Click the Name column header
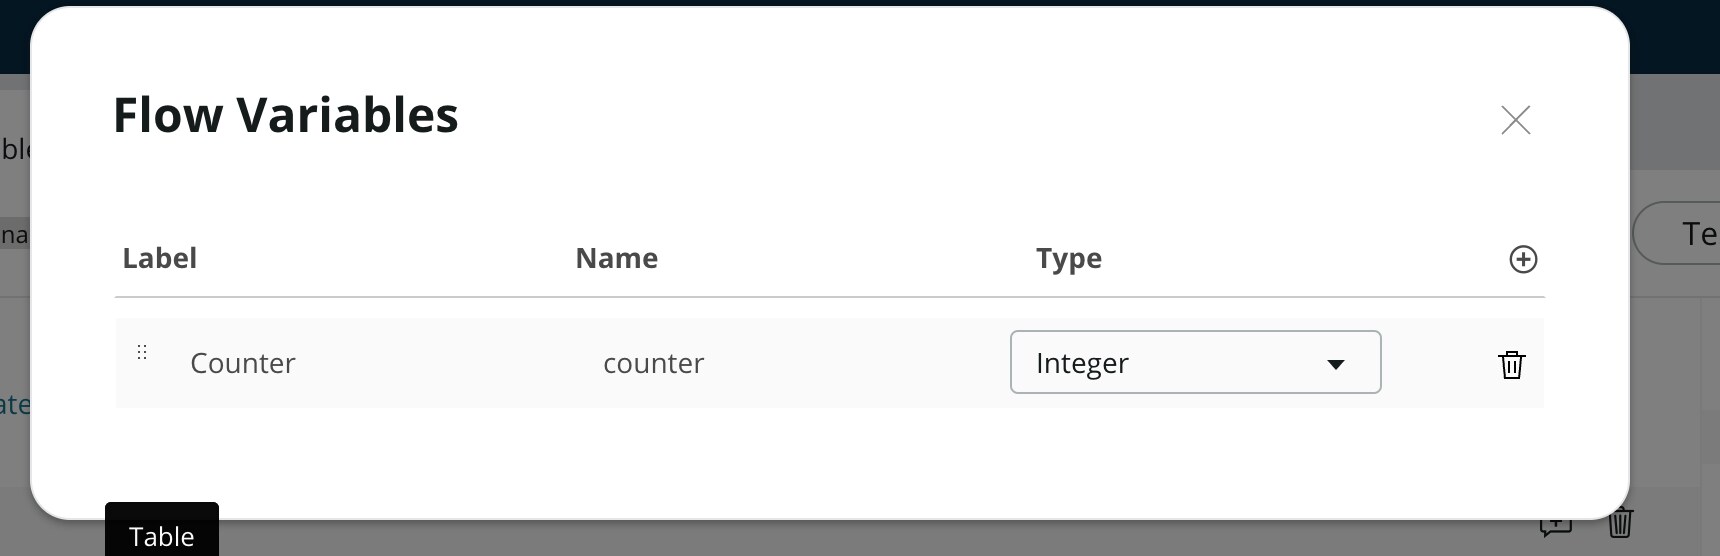 [616, 258]
